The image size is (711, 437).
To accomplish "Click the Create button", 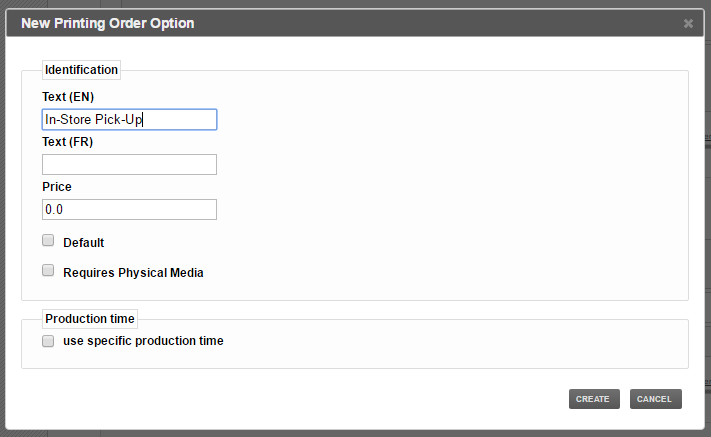I will (x=594, y=399).
